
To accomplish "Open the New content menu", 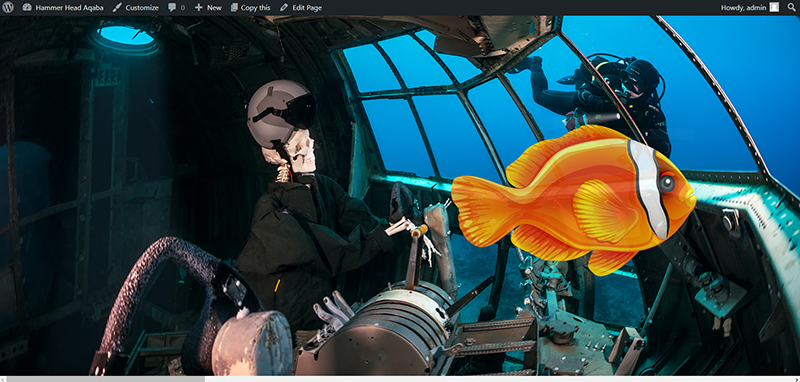I will pyautogui.click(x=208, y=8).
